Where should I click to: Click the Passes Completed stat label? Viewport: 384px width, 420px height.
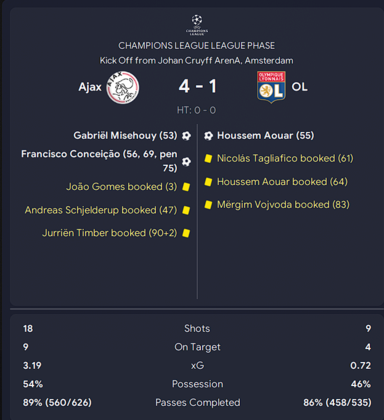197,403
